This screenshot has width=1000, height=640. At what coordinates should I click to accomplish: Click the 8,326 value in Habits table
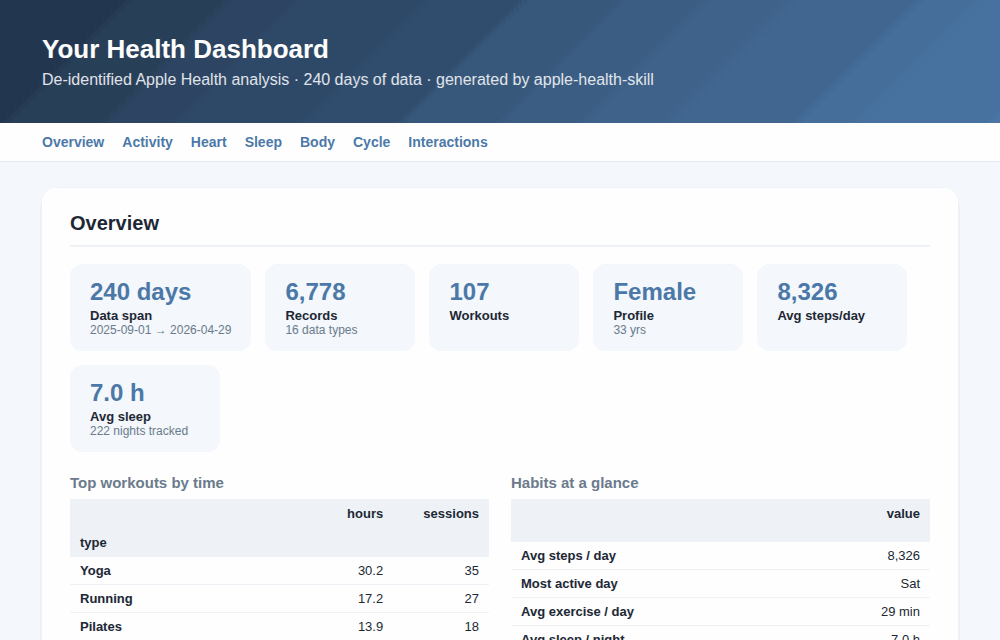coord(903,556)
